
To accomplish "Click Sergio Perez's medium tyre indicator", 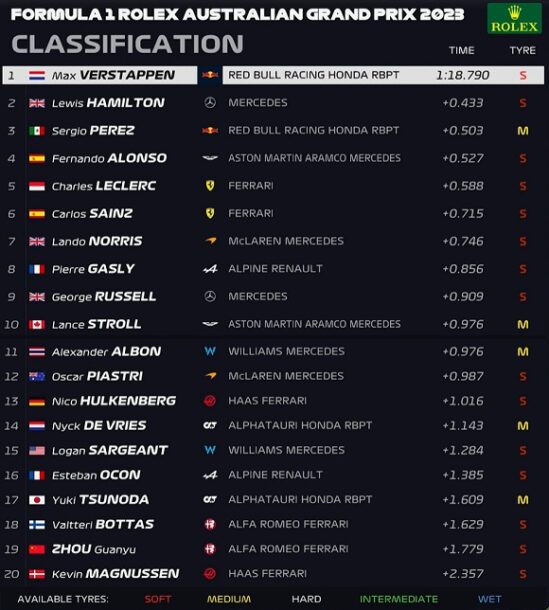I will [523, 131].
